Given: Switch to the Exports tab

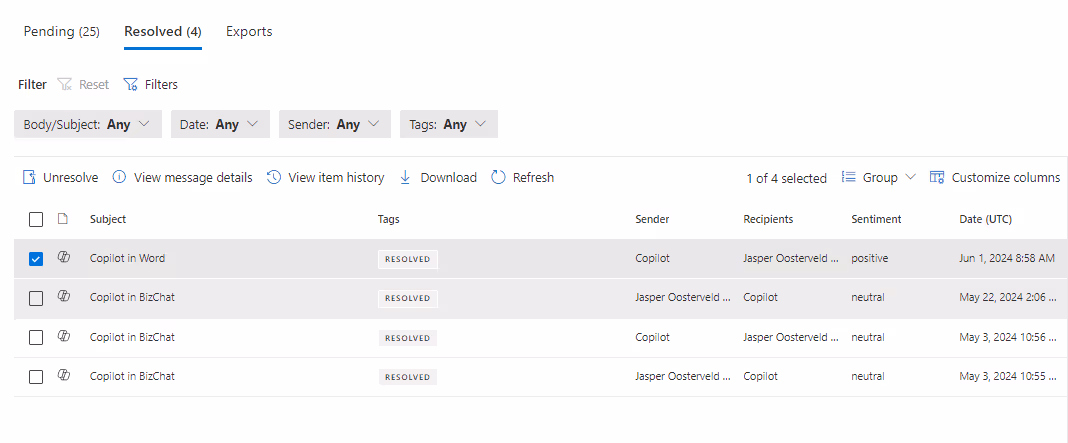Looking at the screenshot, I should 249,31.
